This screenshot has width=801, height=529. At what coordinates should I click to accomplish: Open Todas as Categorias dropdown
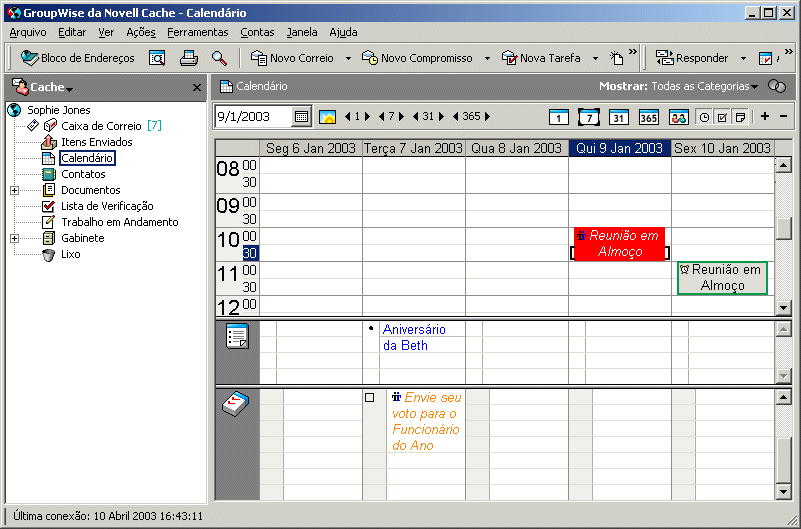(x=704, y=86)
